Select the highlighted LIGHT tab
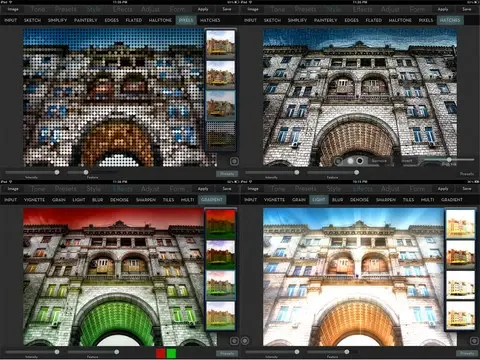The width and height of the screenshot is (480, 360). click(319, 200)
